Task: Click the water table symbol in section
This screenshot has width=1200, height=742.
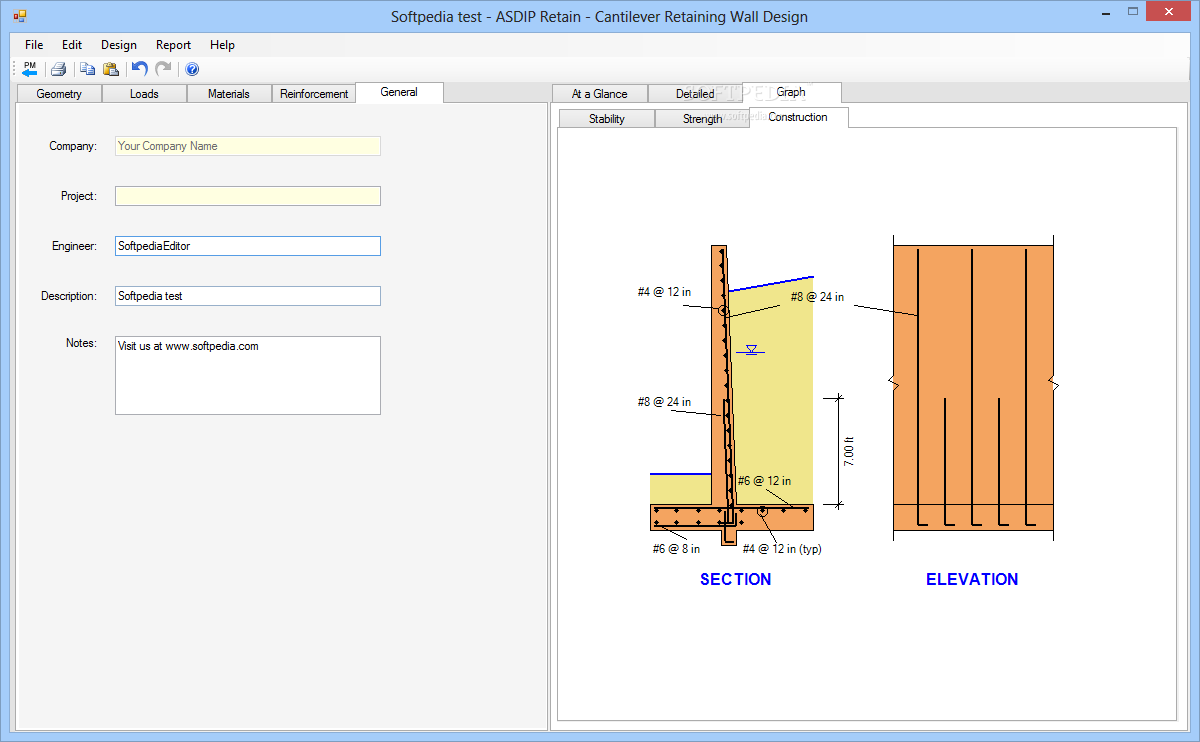Action: tap(752, 350)
